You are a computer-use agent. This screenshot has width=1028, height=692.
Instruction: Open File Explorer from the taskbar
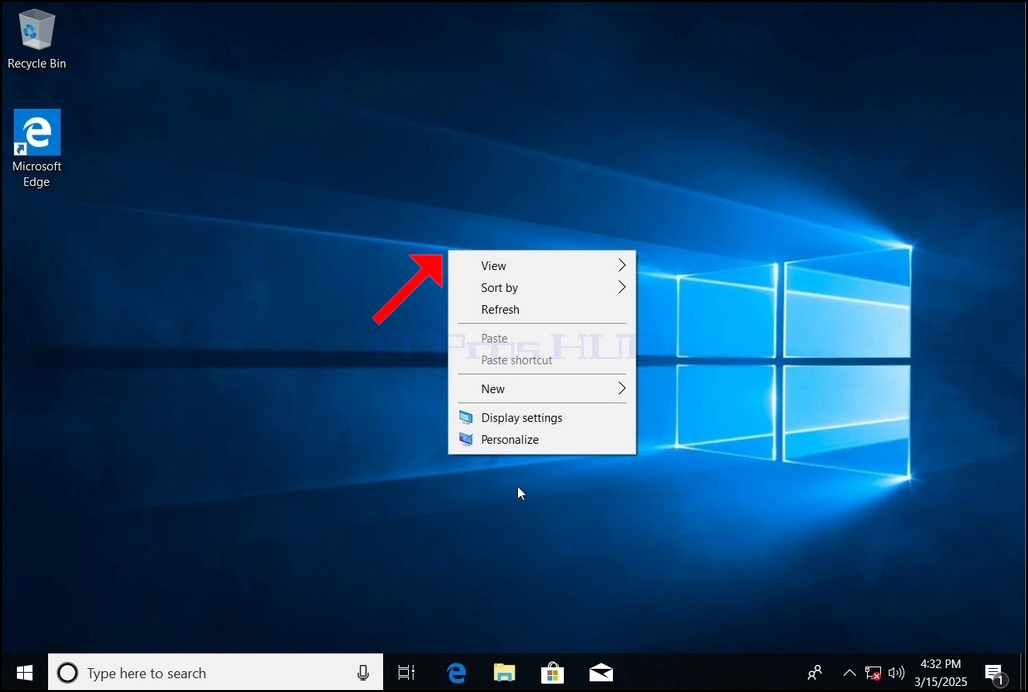click(x=504, y=672)
